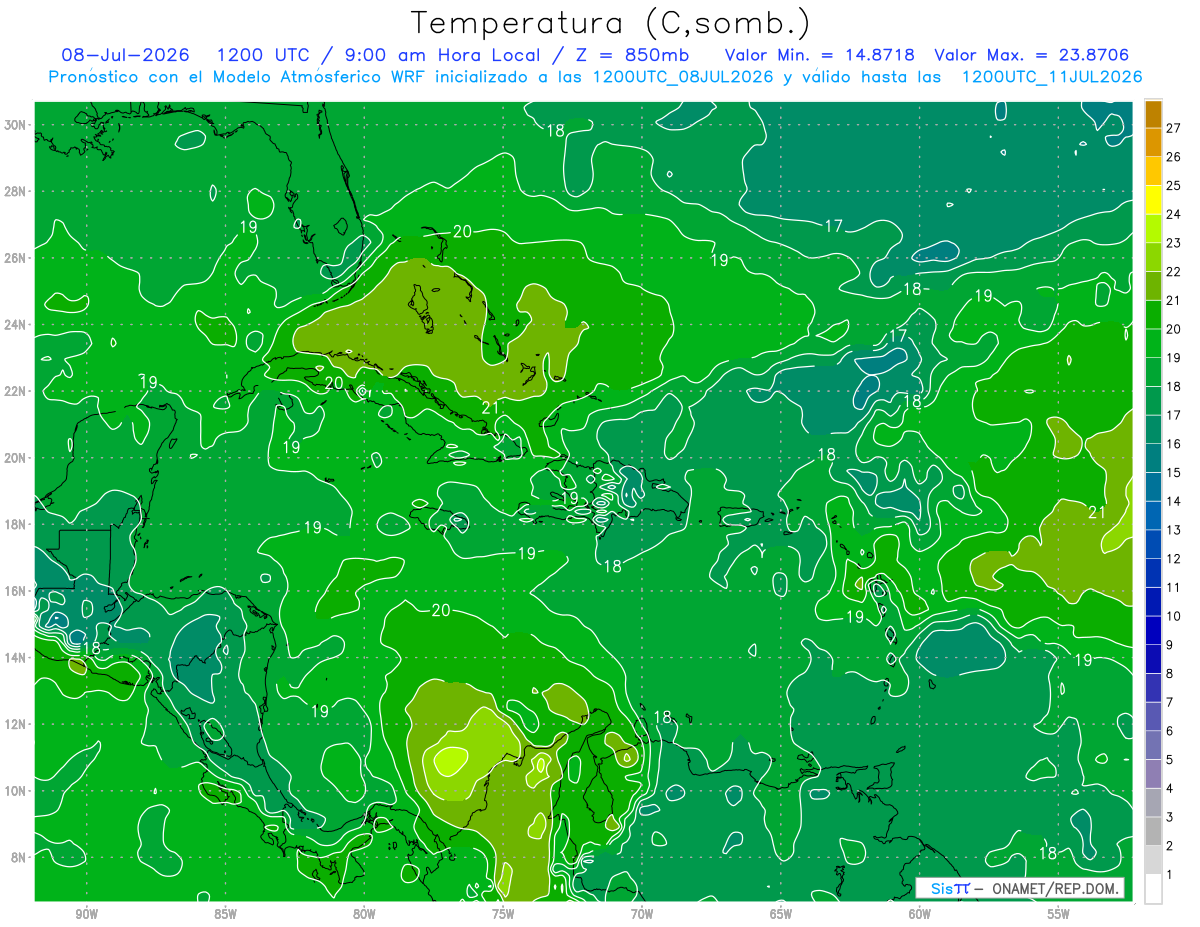Click the '30N' latitude axis label
This screenshot has height=927, width=1200.
point(15,125)
